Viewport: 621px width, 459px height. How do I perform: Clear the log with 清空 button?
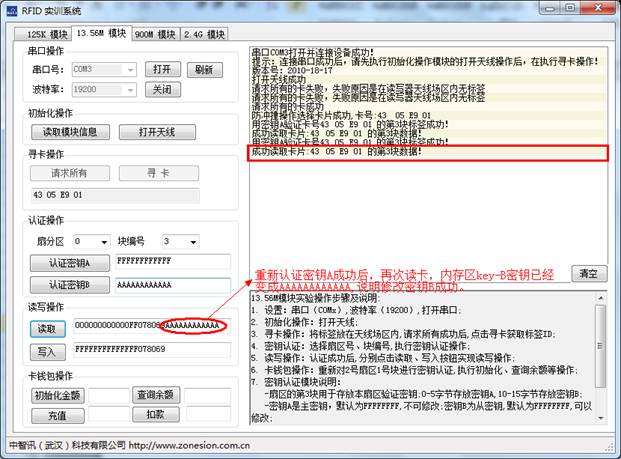click(x=588, y=274)
